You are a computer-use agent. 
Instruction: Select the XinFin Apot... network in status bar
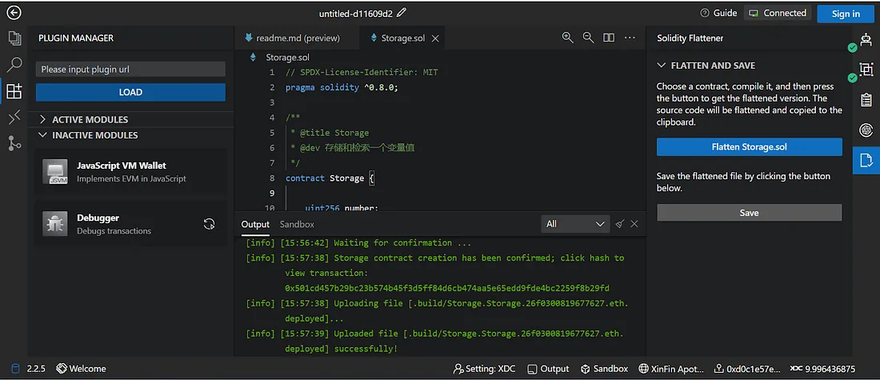[x=671, y=369]
